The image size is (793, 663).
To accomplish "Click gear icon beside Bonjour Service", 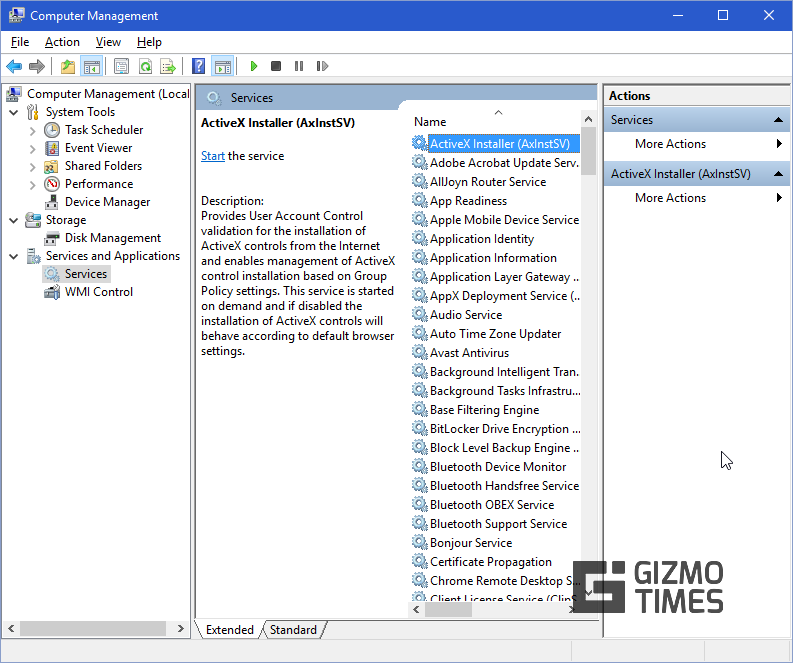I will pyautogui.click(x=419, y=543).
